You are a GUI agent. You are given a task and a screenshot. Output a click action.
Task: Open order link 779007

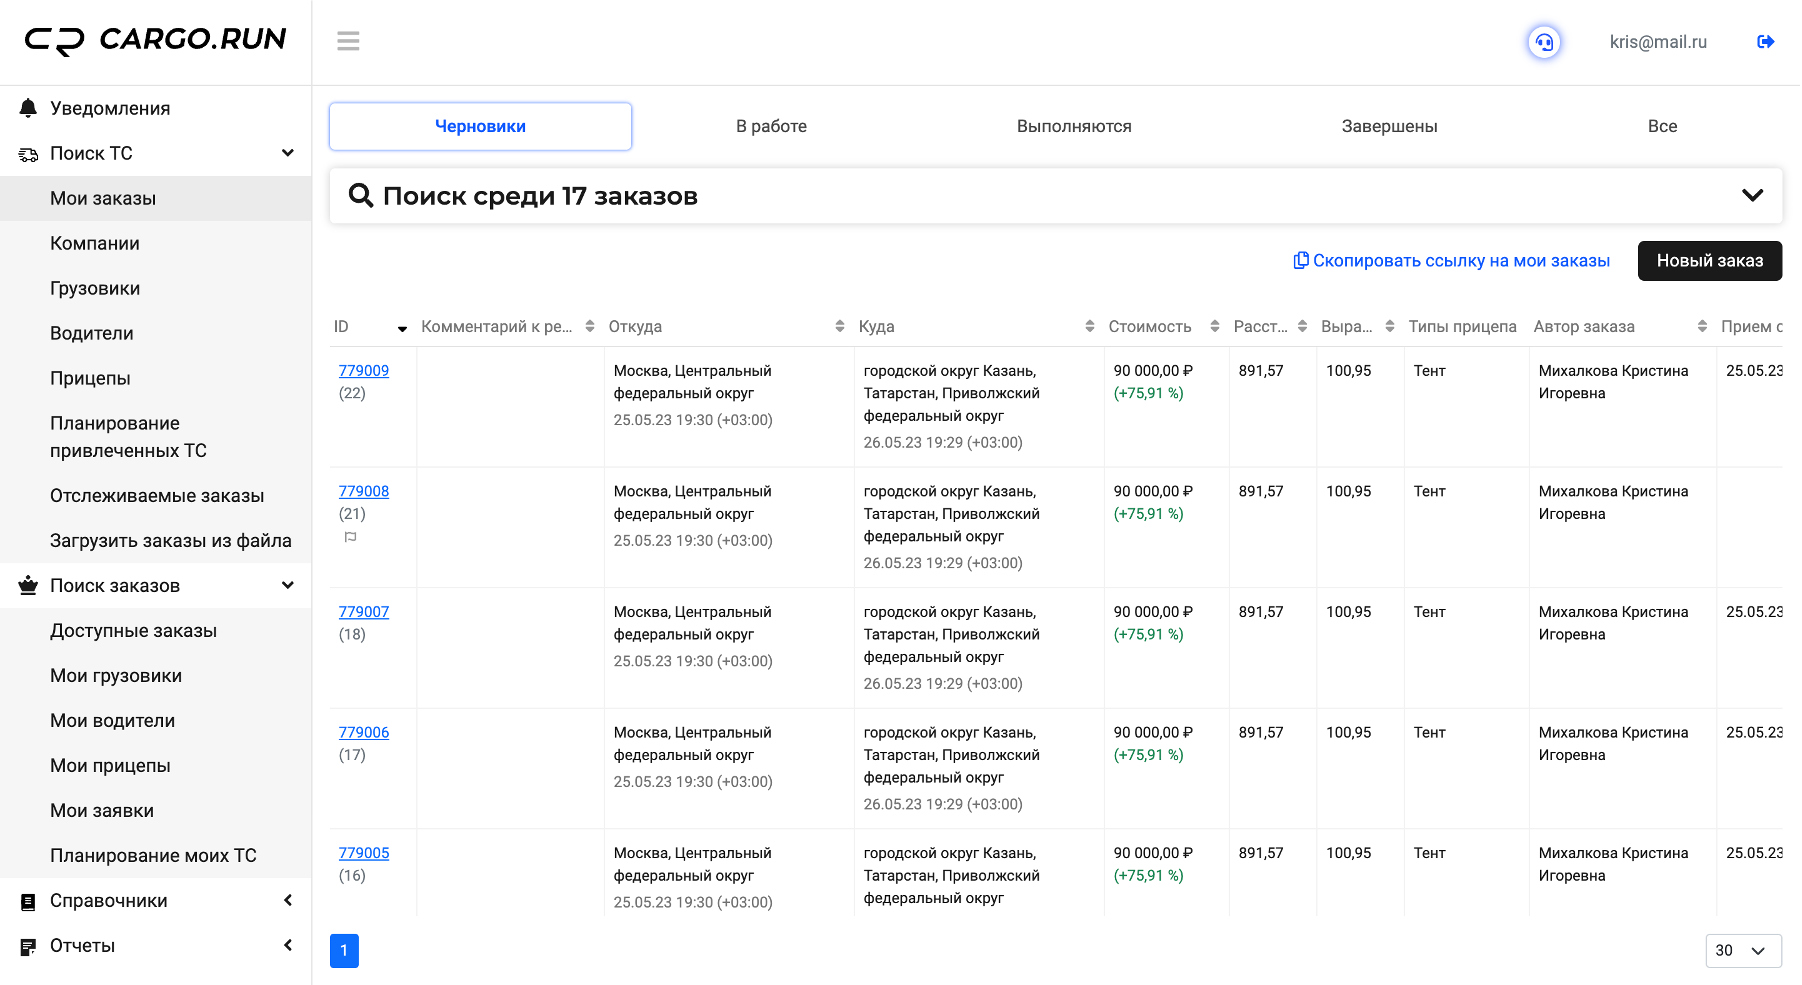[364, 611]
